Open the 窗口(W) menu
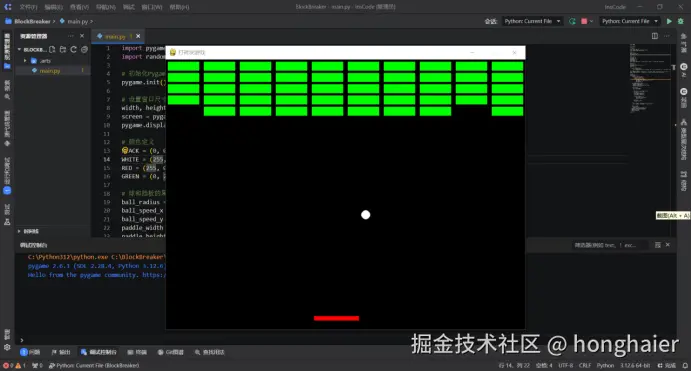Viewport: 692px width, 371px height. [152, 7]
